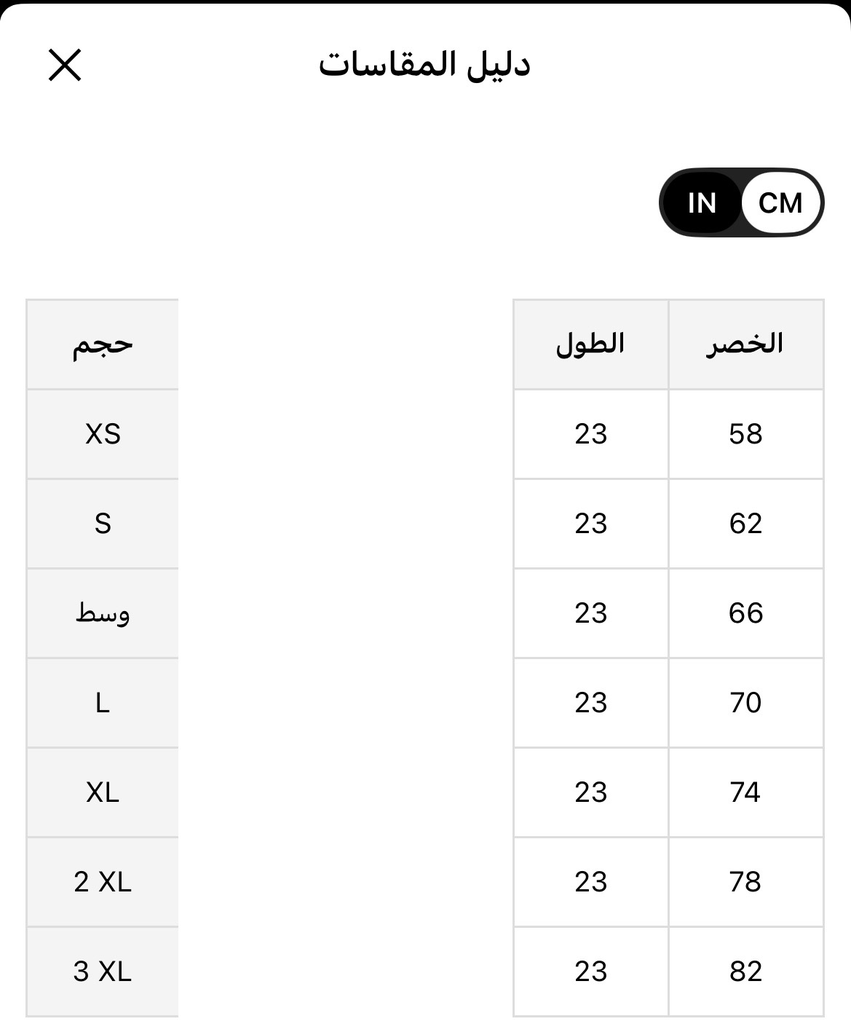
Task: Switch measurement units to CM
Action: point(780,203)
